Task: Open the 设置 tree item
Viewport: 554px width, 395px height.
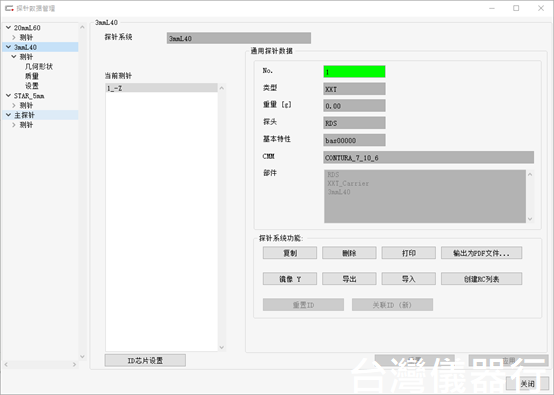Action: 32,86
